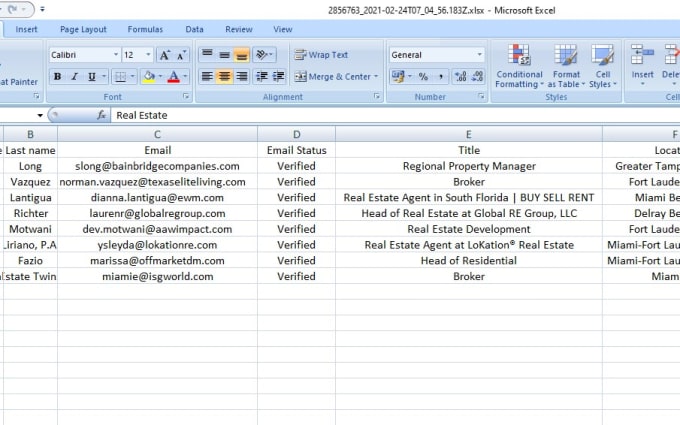Toggle Bold formatting

pos(57,77)
